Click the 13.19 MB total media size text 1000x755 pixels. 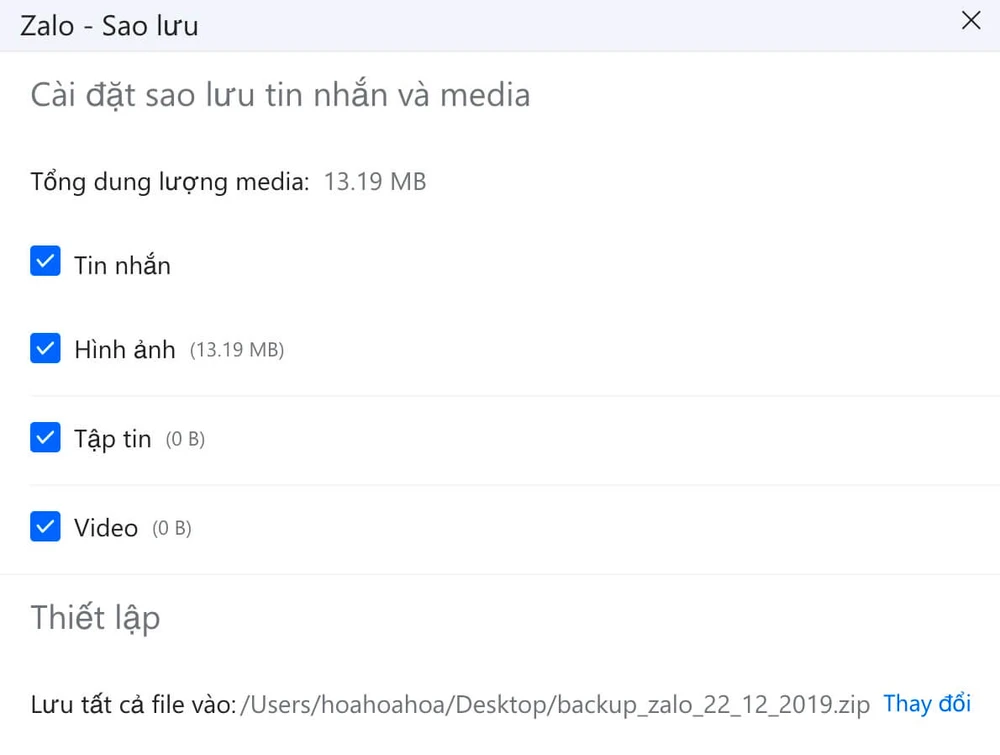[375, 181]
